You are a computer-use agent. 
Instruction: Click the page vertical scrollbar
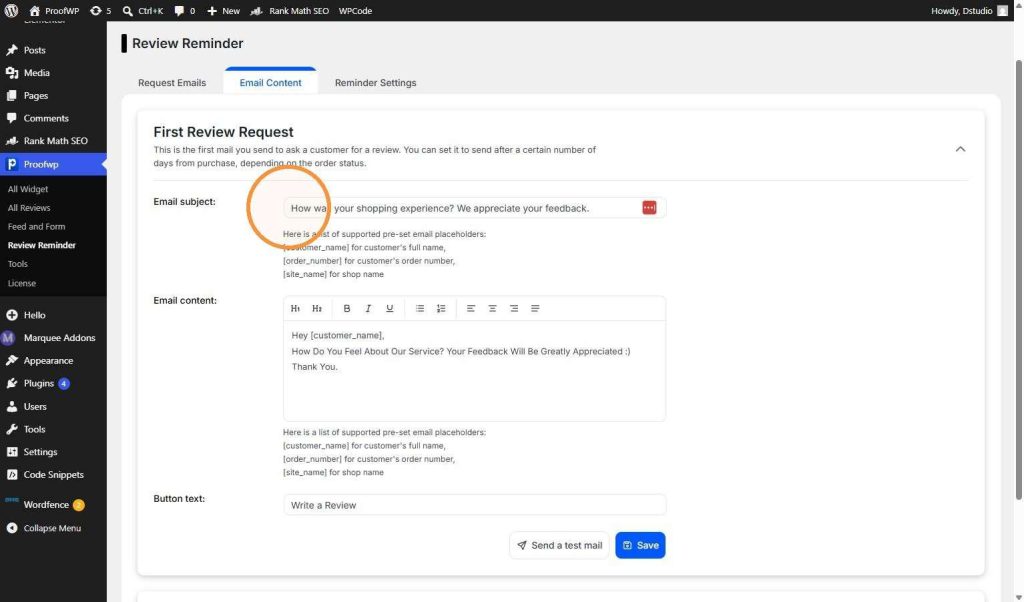tap(1018, 281)
